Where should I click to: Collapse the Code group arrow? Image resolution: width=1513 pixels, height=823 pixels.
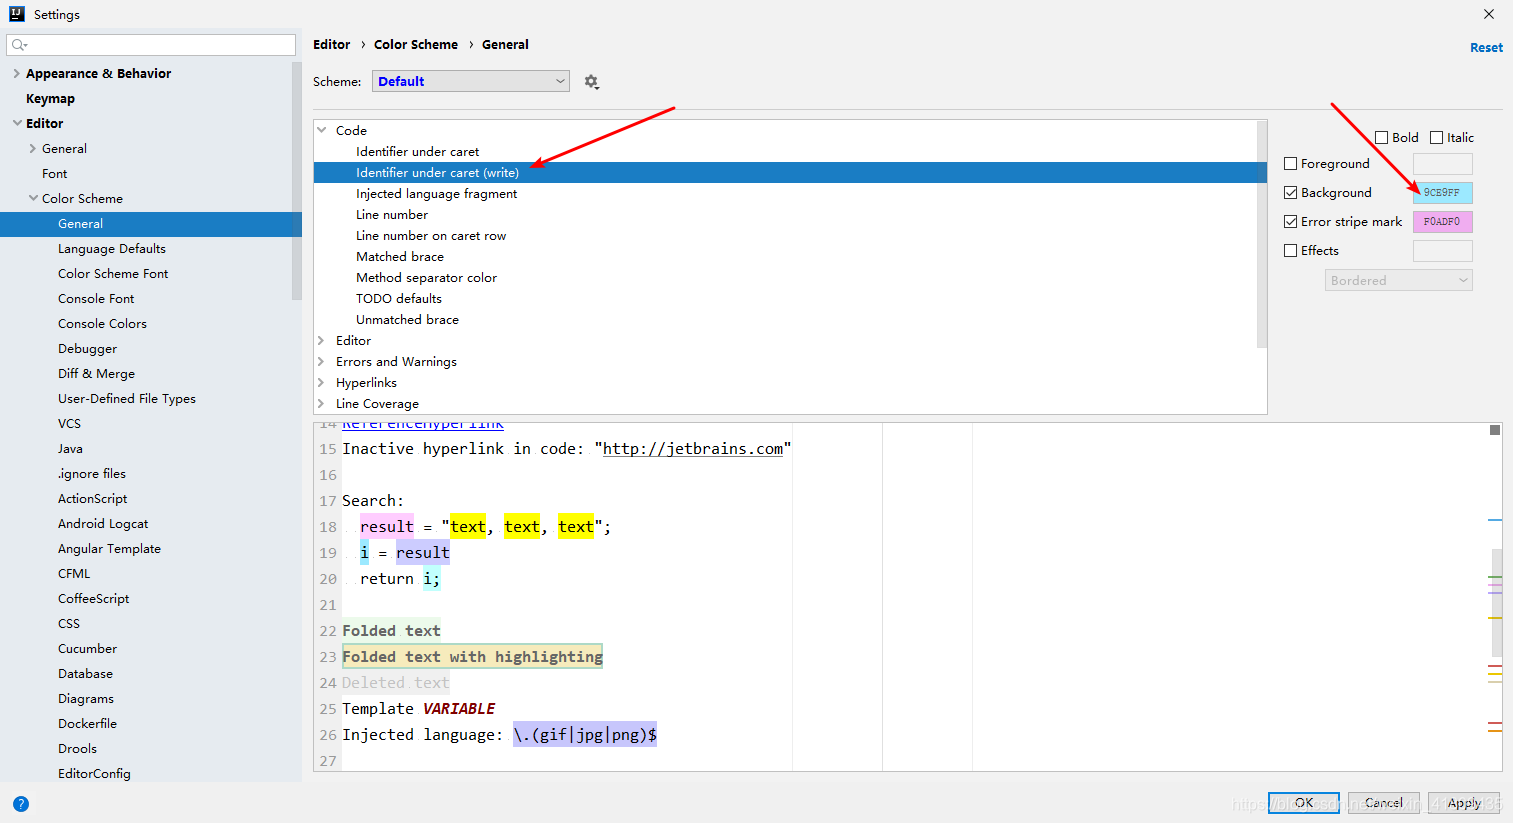tap(321, 130)
